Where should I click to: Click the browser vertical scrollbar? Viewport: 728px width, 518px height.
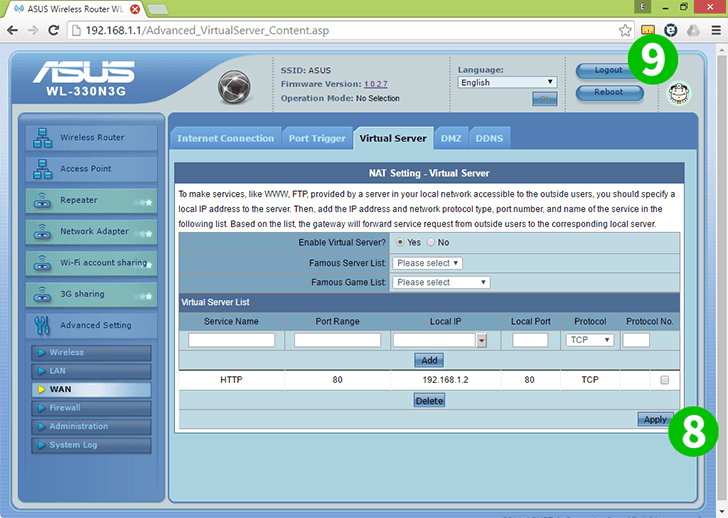coord(722,278)
